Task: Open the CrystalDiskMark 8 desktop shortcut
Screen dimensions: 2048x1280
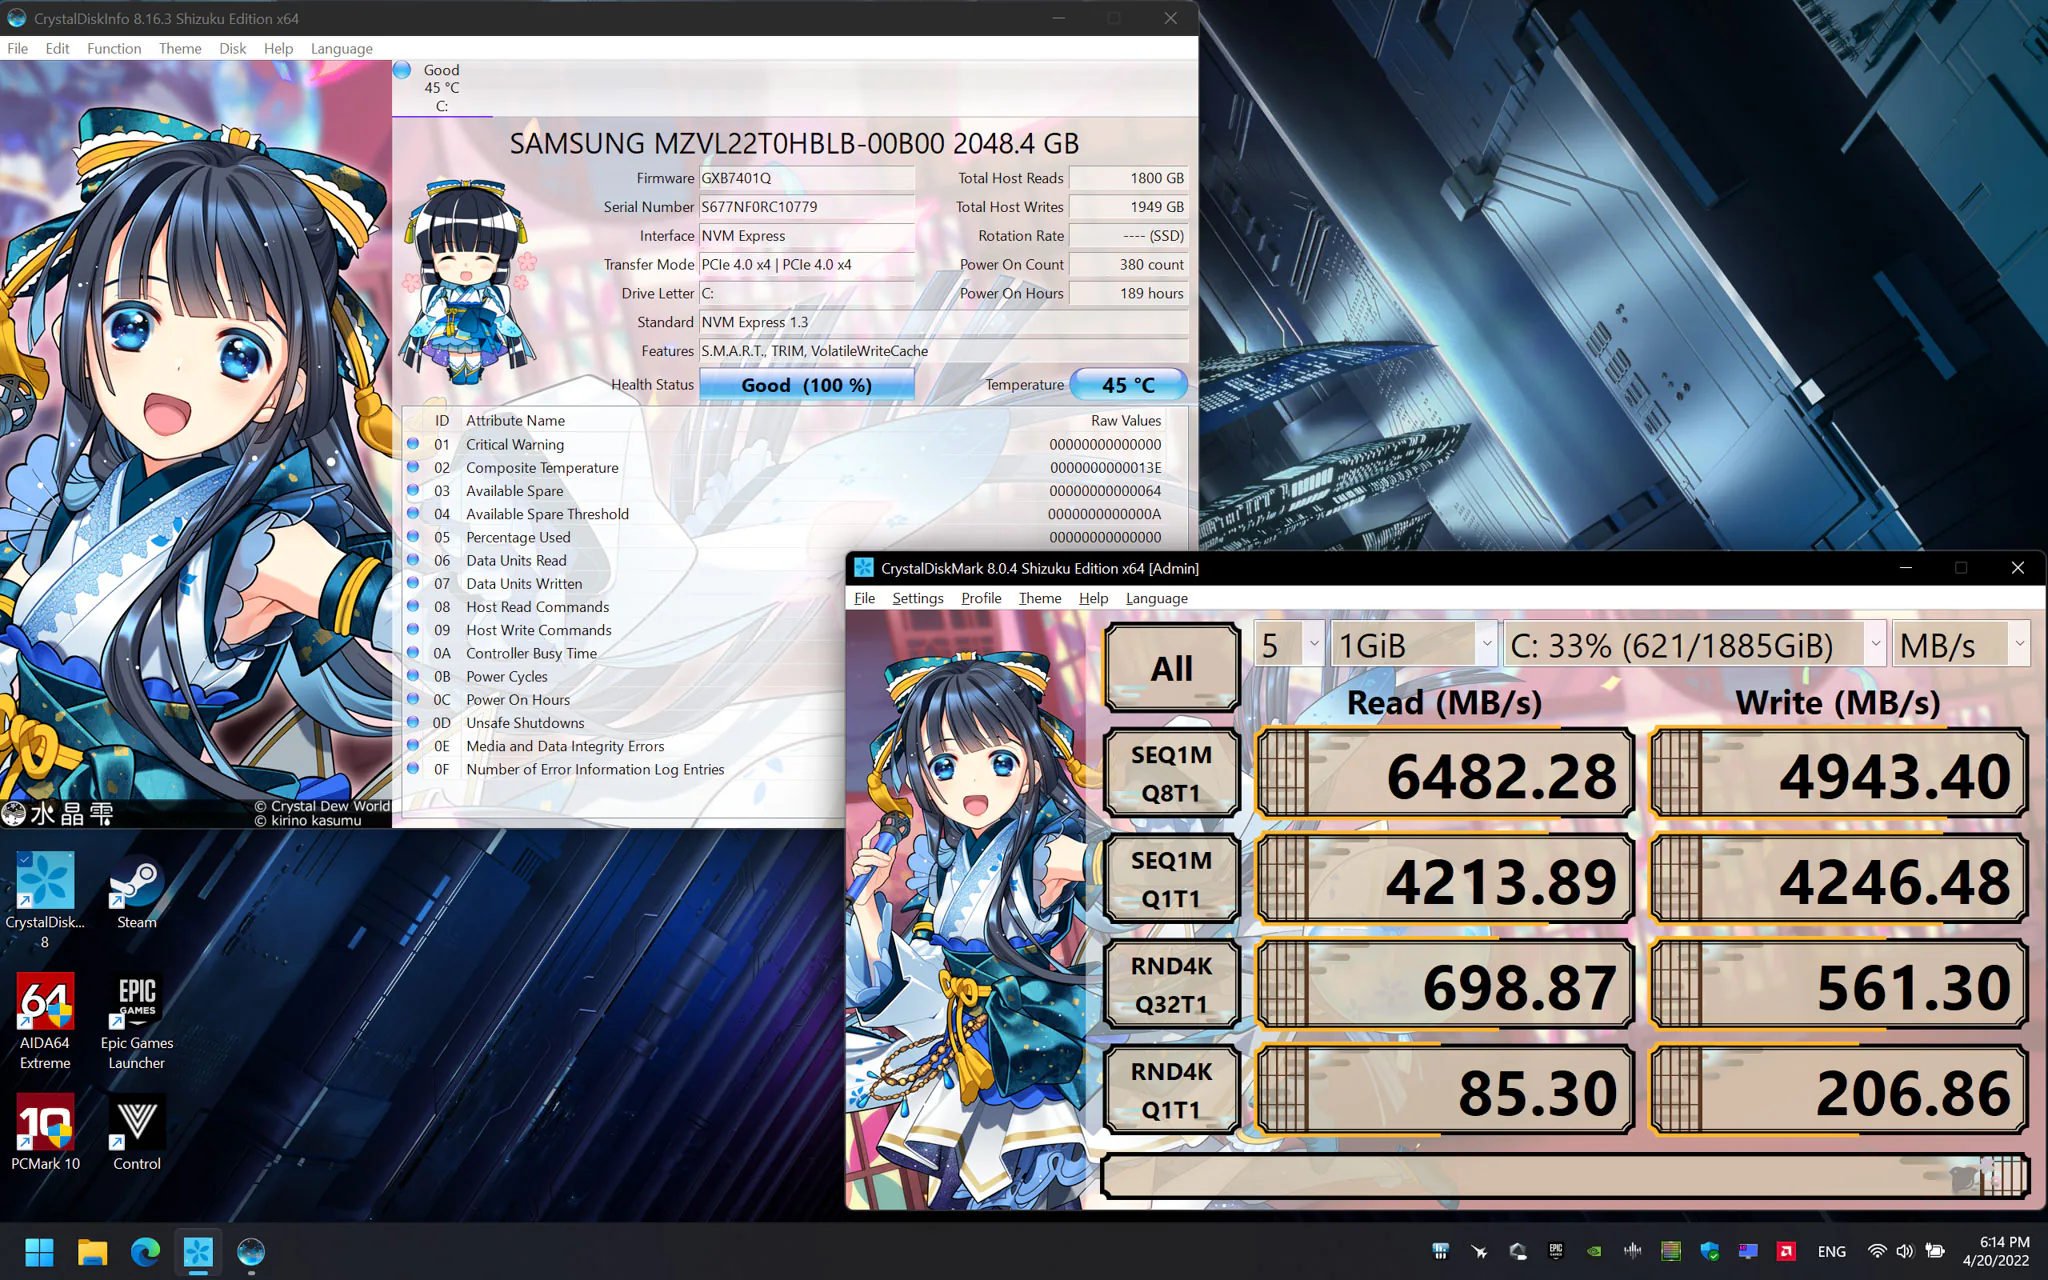Action: point(45,899)
